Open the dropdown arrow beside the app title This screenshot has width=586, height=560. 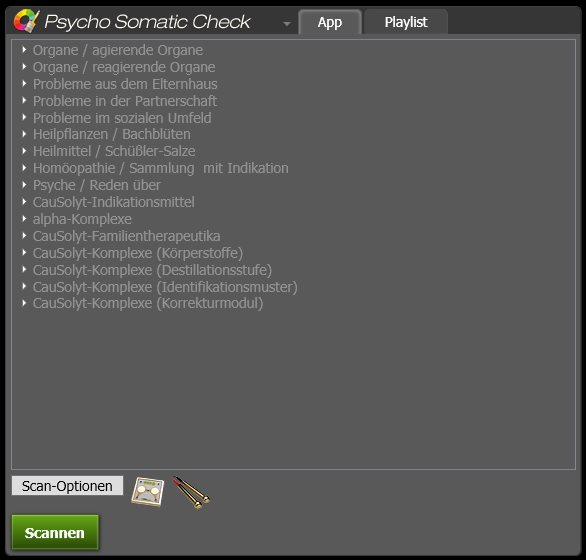[287, 24]
